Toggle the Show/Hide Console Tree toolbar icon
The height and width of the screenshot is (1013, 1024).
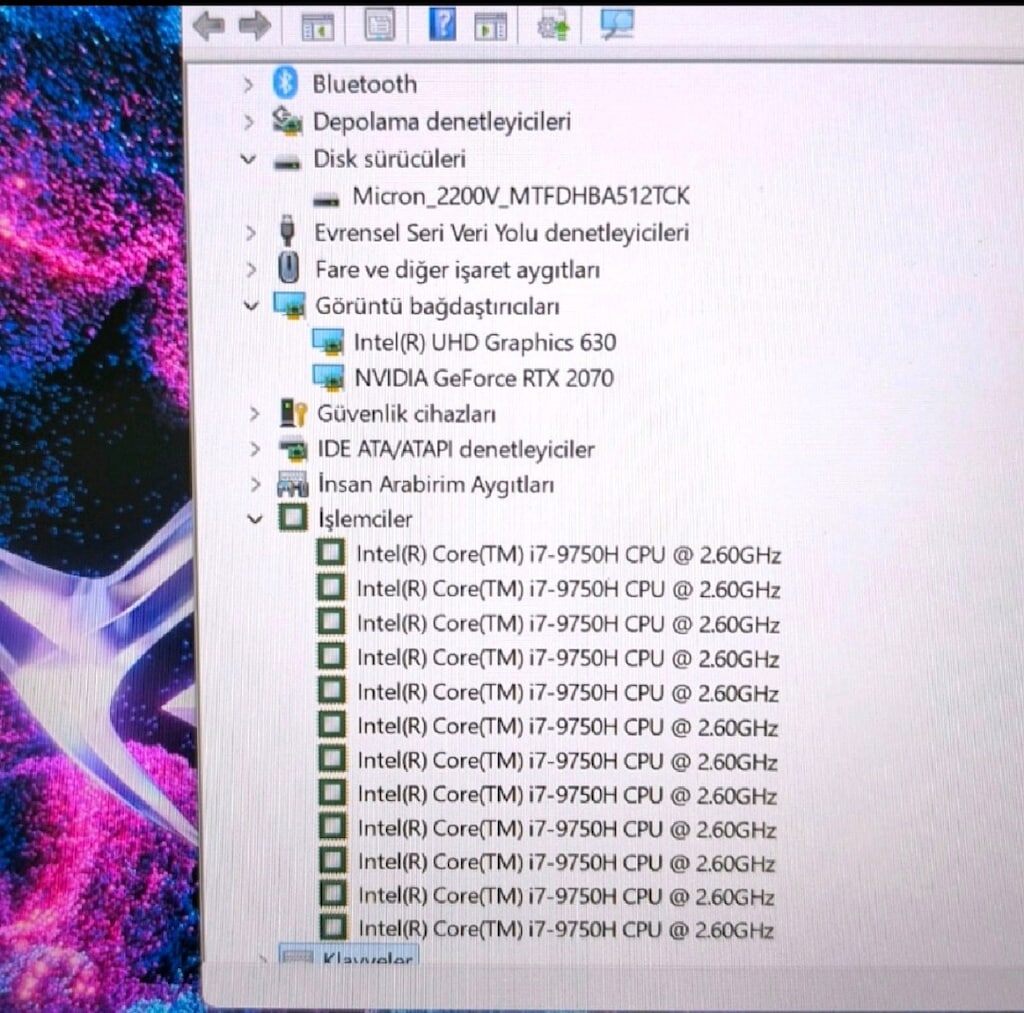[x=317, y=27]
